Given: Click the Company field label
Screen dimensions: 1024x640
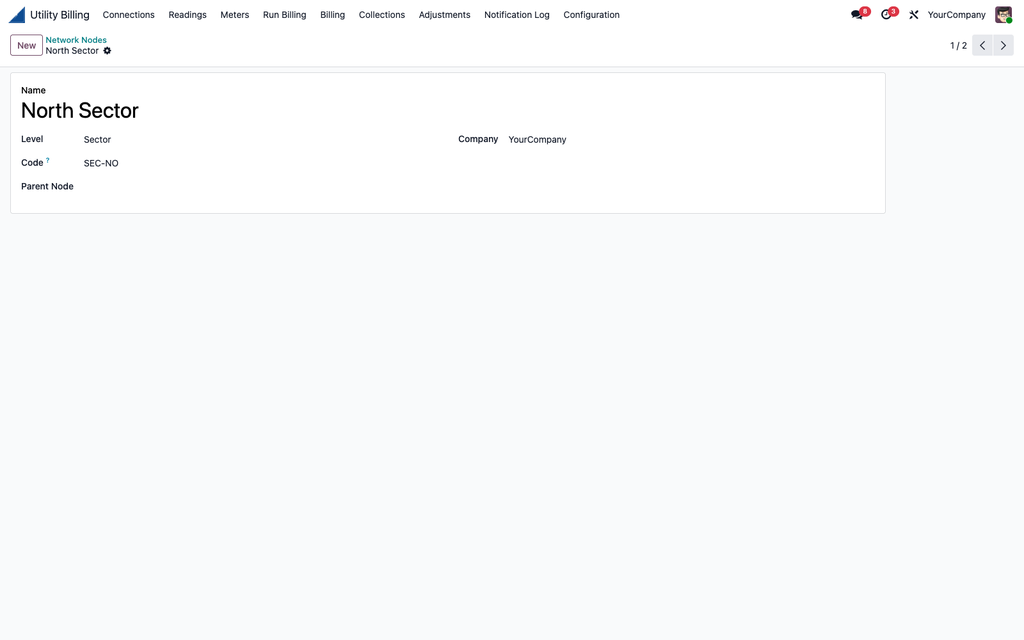Looking at the screenshot, I should [478, 139].
